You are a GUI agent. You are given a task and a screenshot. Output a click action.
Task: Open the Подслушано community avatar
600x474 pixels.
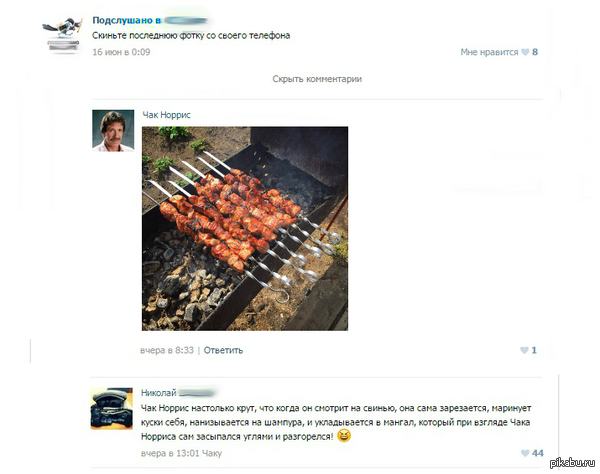63,34
